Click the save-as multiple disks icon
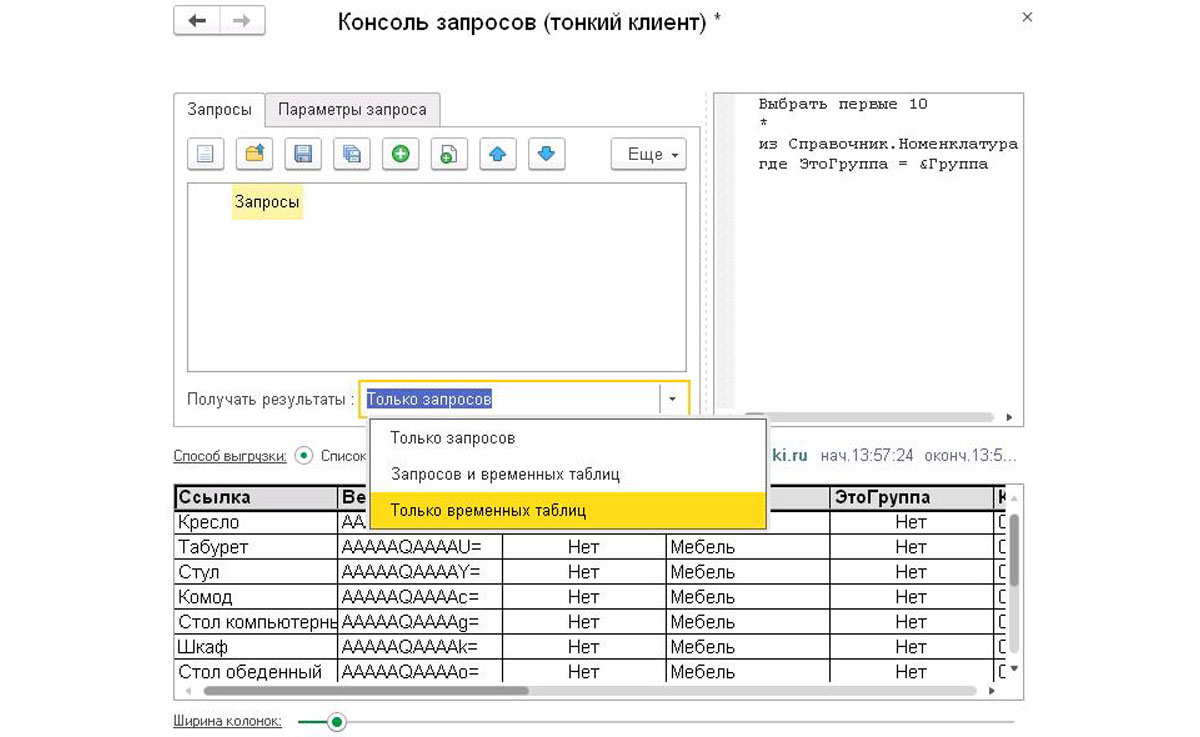The image size is (1200, 737). tap(352, 154)
